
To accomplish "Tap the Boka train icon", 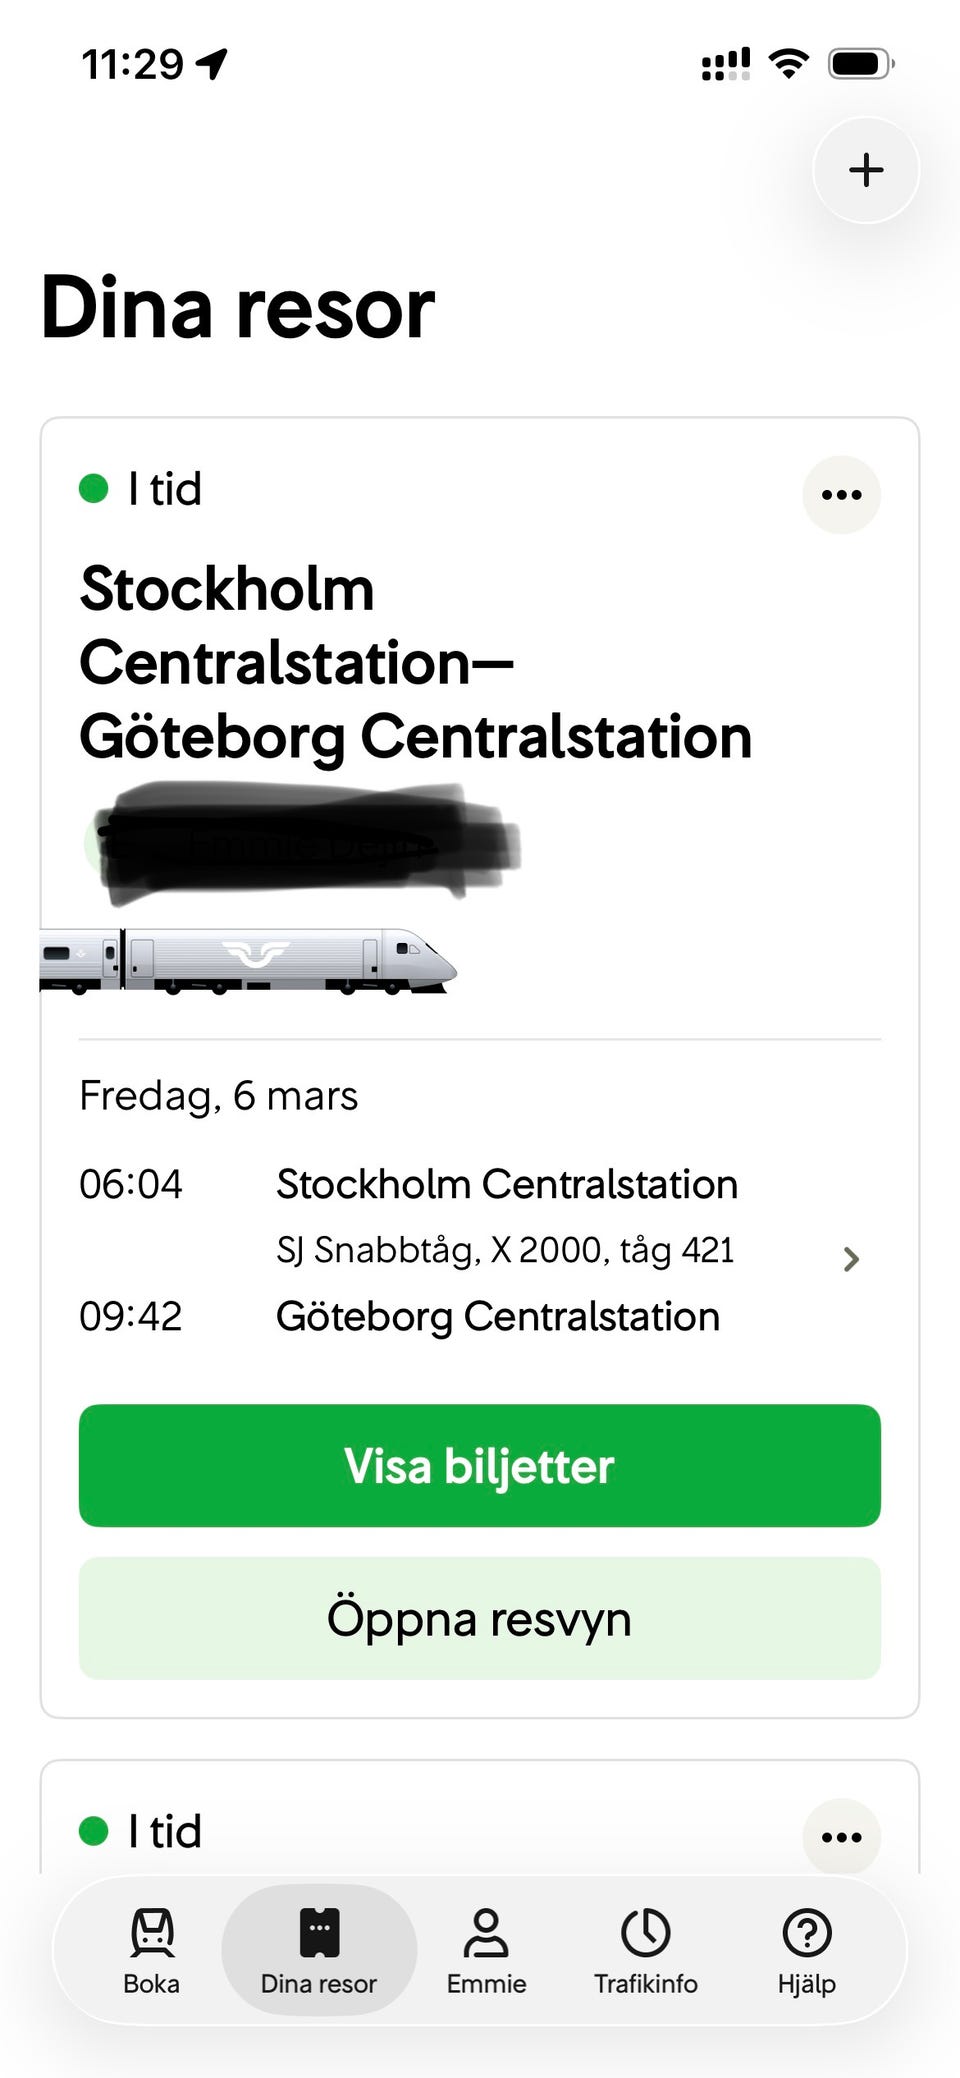I will tap(152, 1932).
